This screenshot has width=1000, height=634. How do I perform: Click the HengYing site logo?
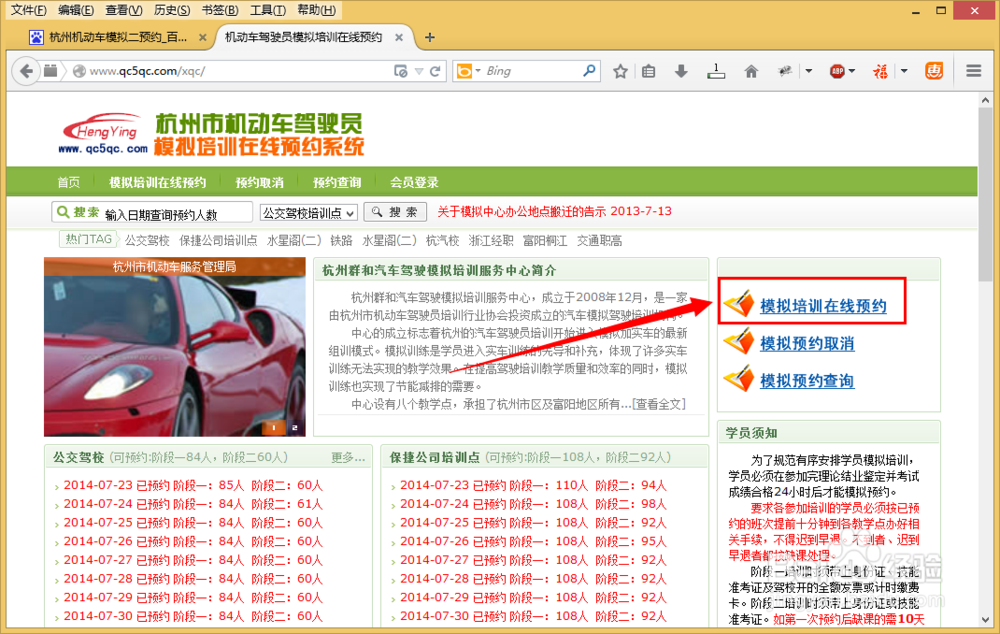tap(103, 133)
